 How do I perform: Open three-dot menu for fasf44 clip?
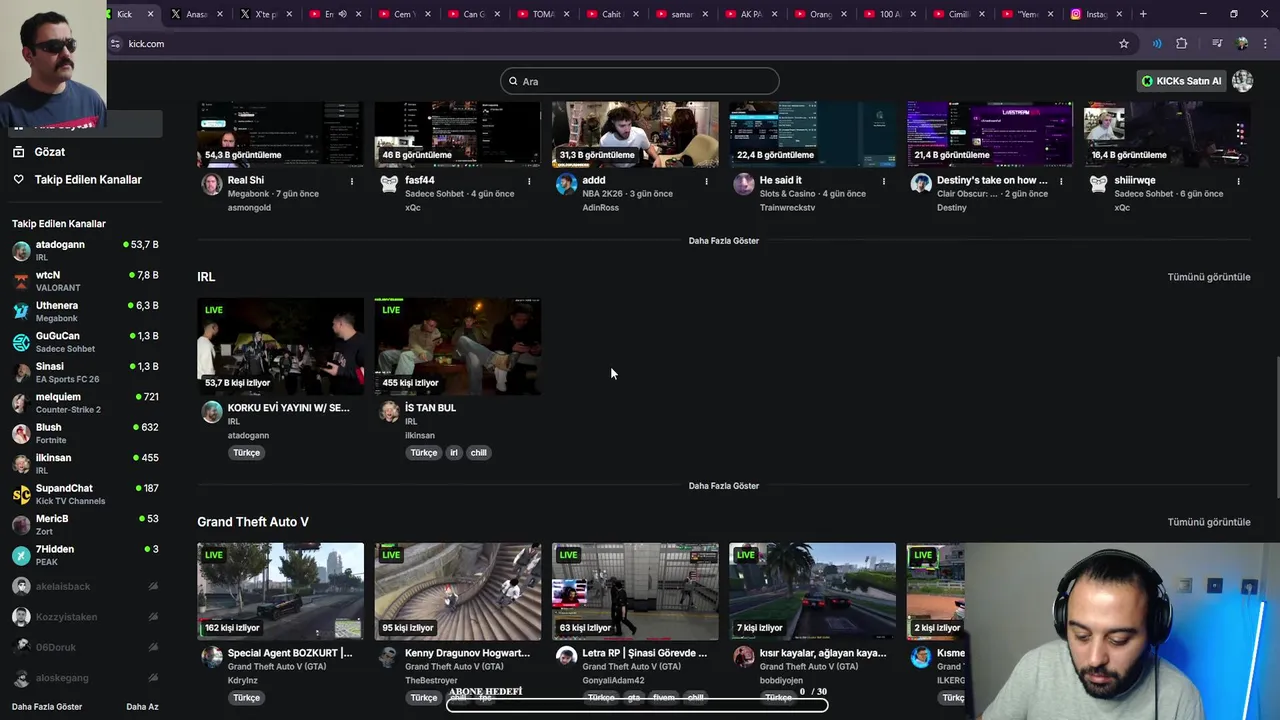pyautogui.click(x=529, y=181)
